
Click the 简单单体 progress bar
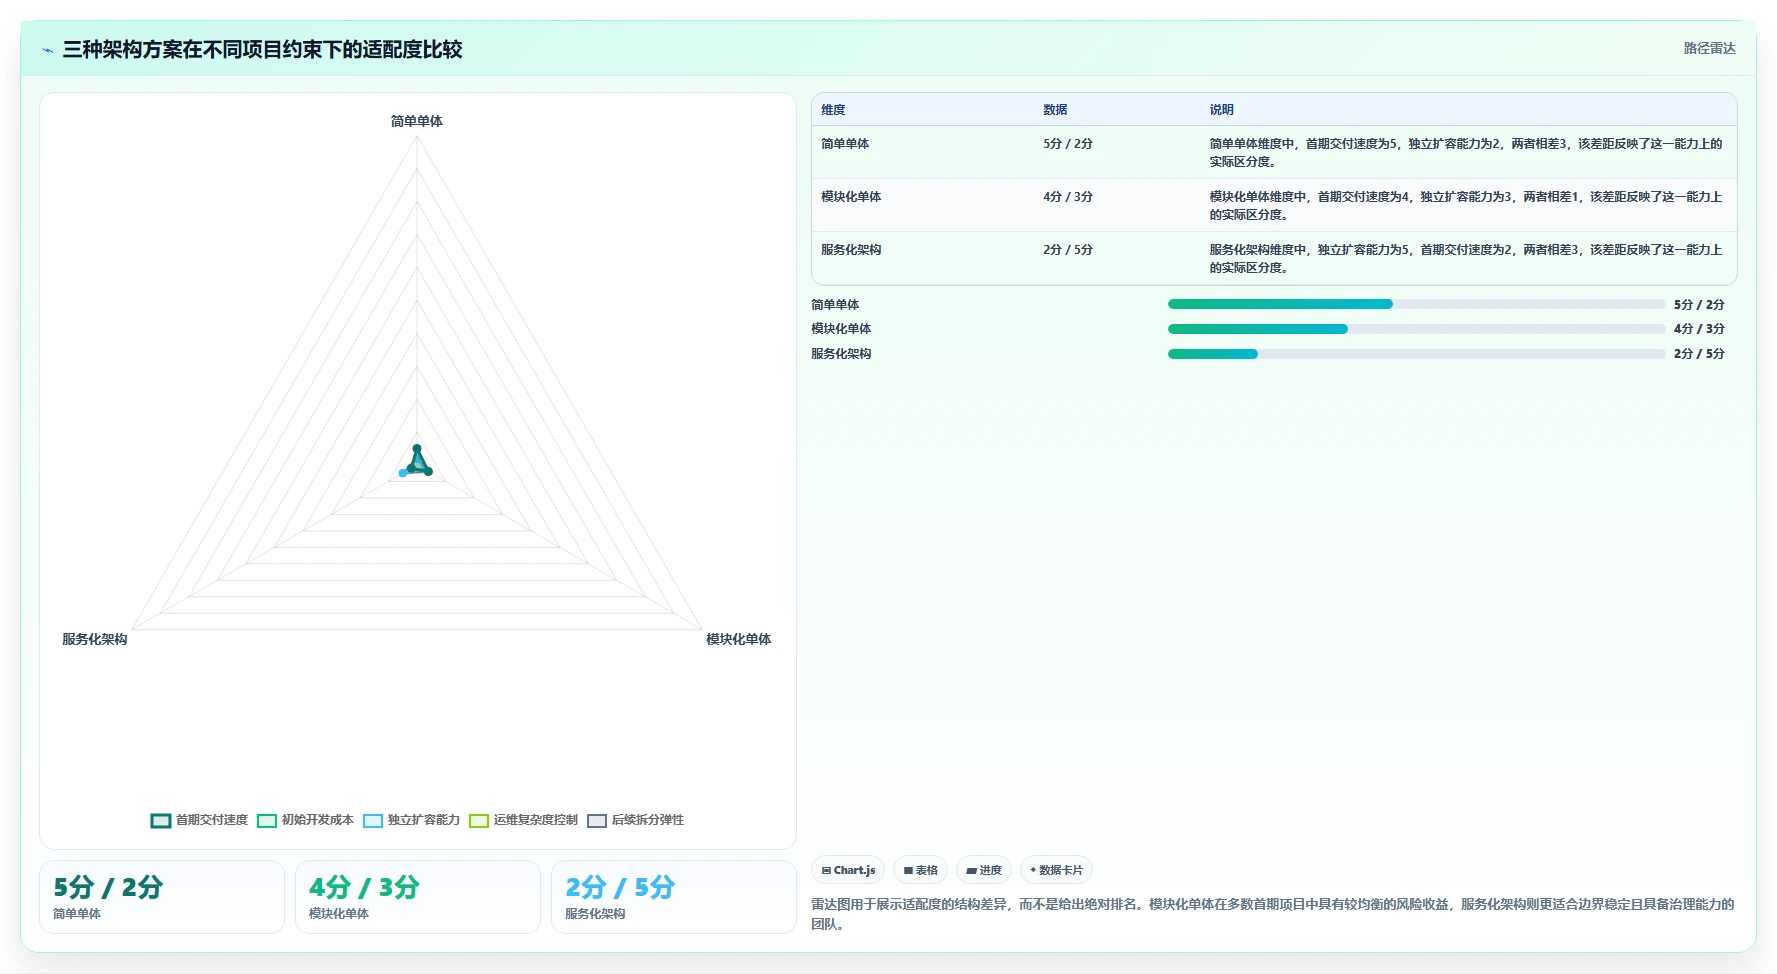tap(1416, 304)
